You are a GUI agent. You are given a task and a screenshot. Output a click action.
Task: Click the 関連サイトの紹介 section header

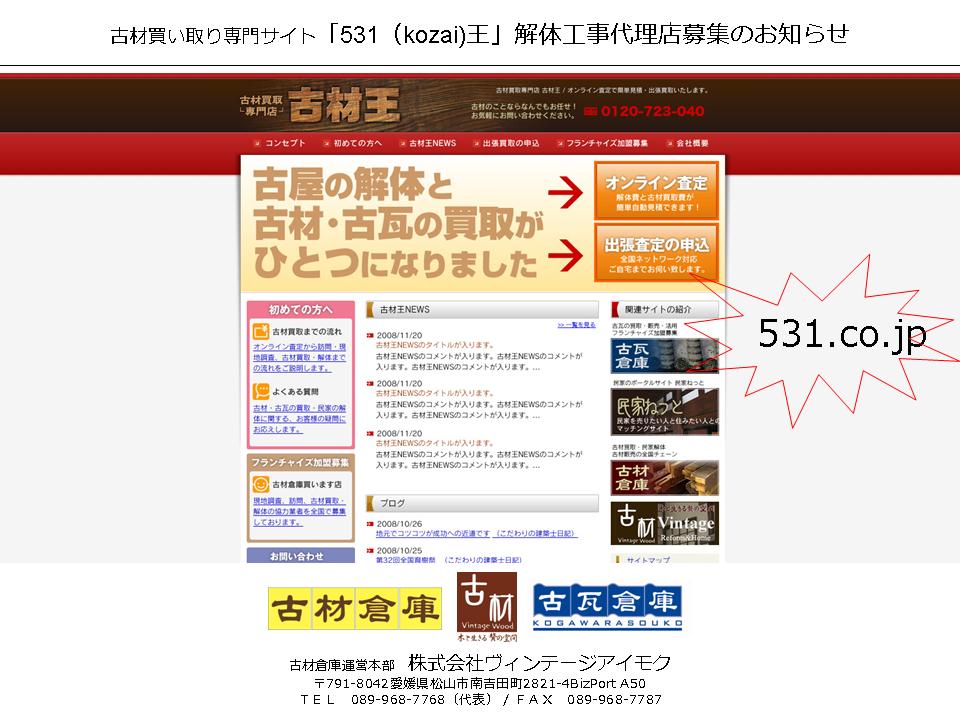(x=664, y=310)
